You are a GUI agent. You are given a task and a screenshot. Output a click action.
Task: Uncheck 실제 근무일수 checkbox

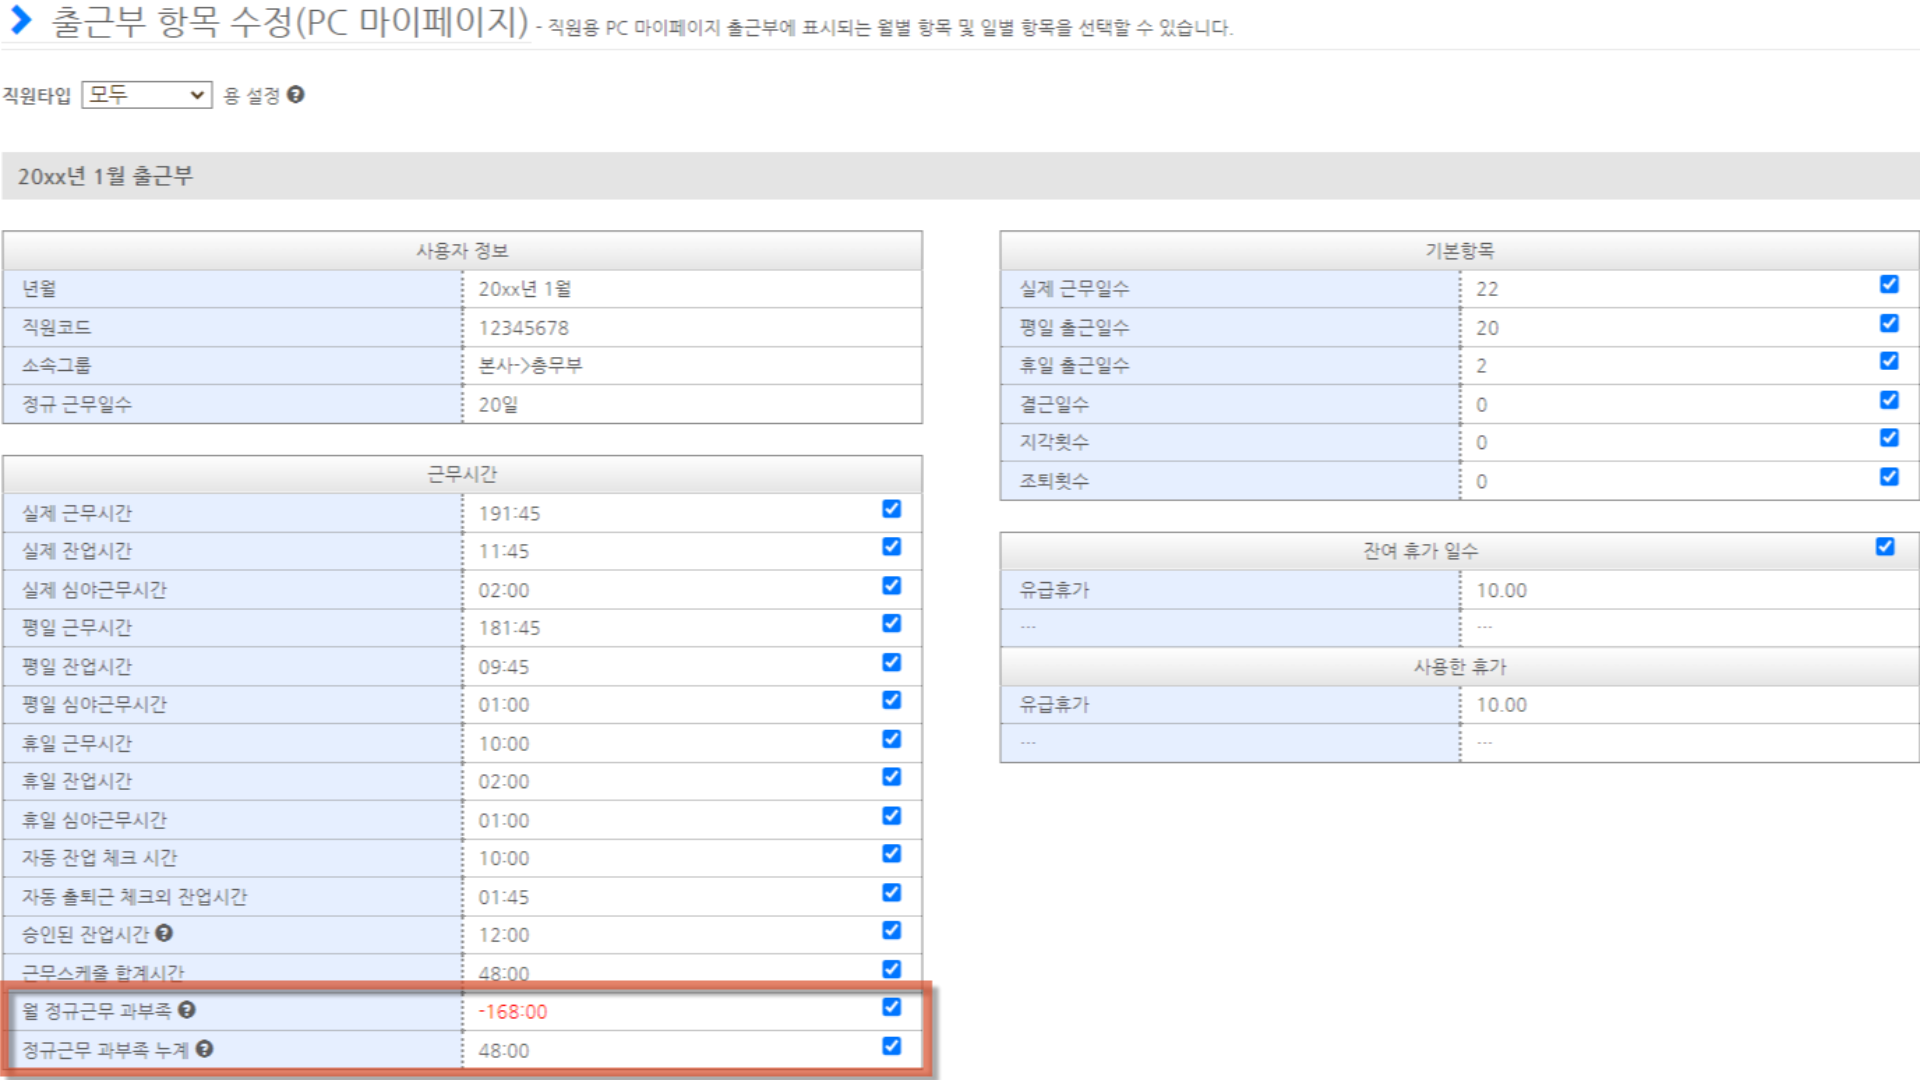[1888, 284]
